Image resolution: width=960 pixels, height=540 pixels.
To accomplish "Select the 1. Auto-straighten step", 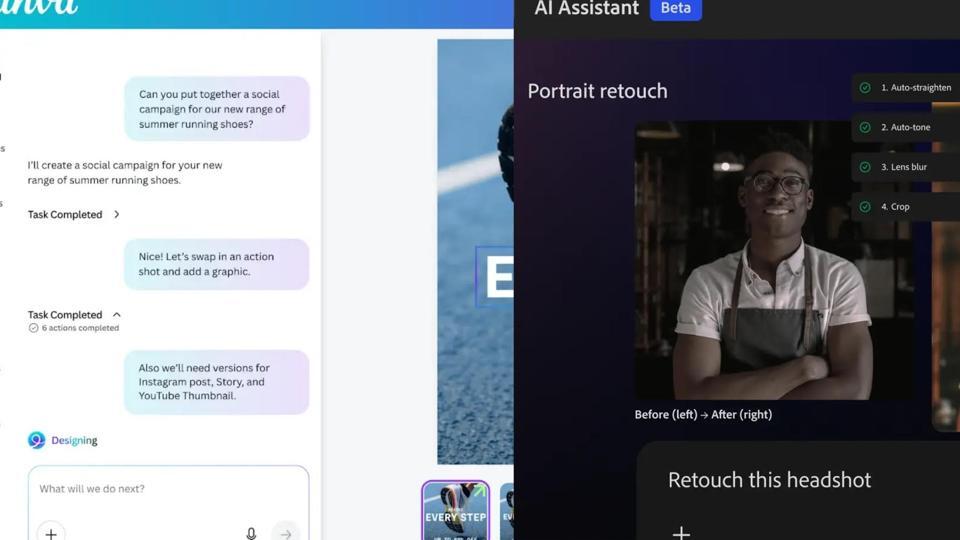I will pyautogui.click(x=906, y=88).
